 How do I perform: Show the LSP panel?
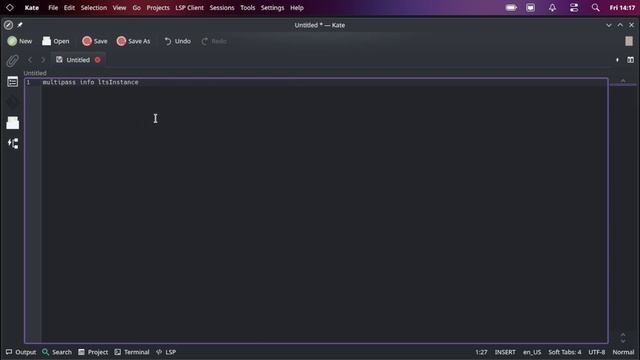coord(166,352)
